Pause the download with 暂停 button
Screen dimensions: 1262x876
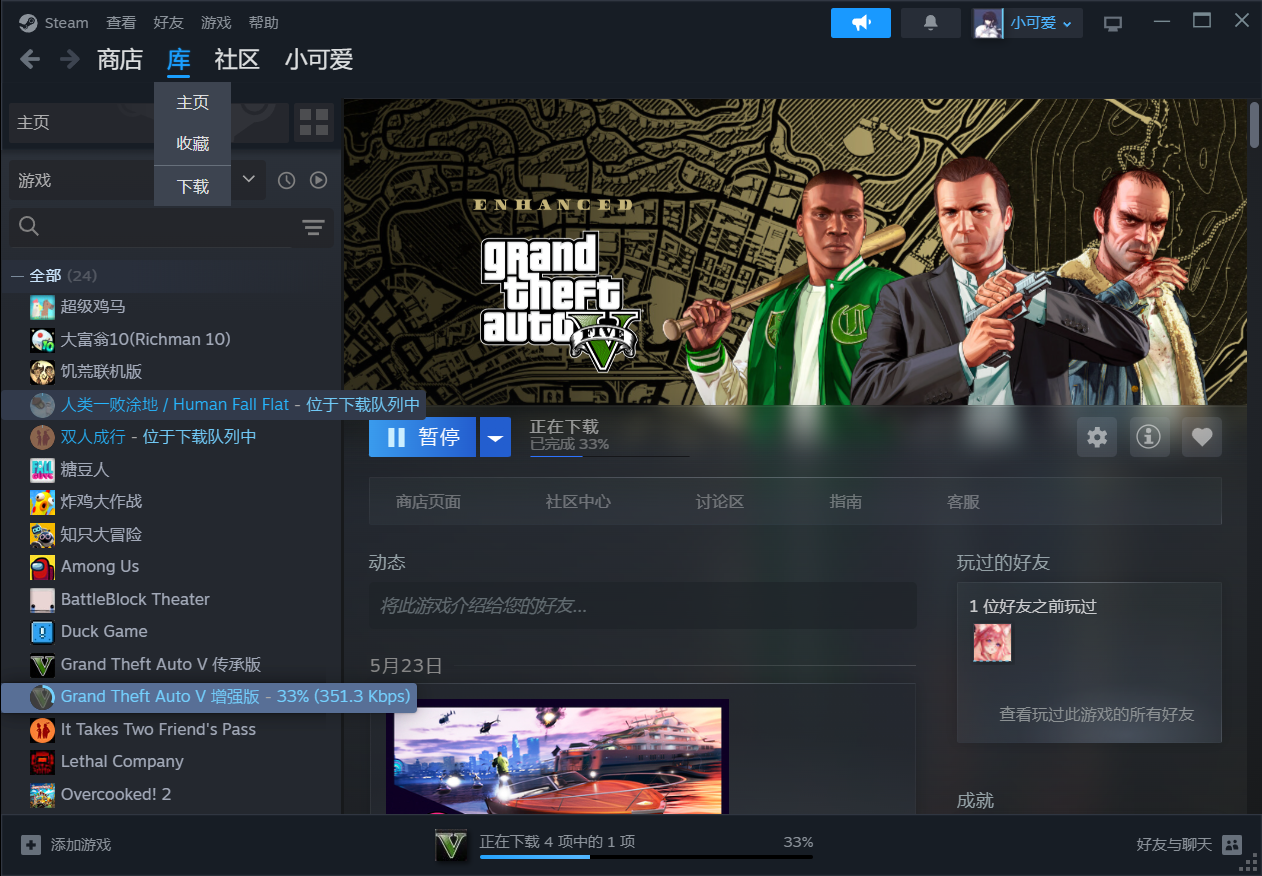[422, 437]
